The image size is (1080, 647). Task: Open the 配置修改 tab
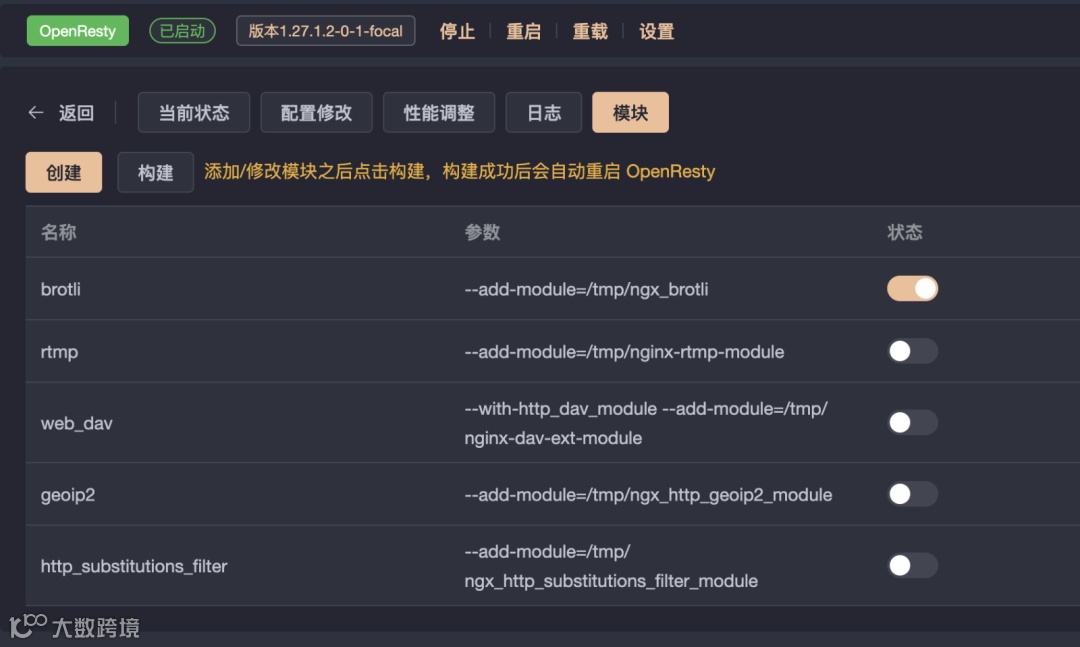[316, 112]
